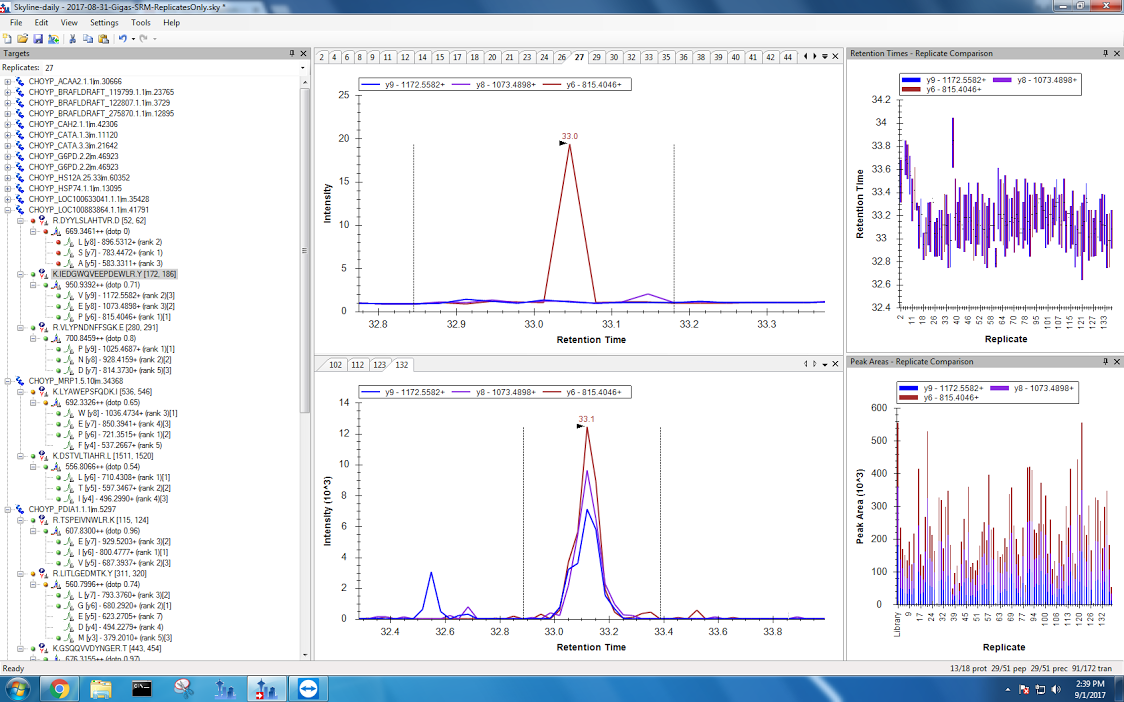The image size is (1124, 702).
Task: Click the blue y9 legend swatch in Retention Times
Action: (x=909, y=79)
